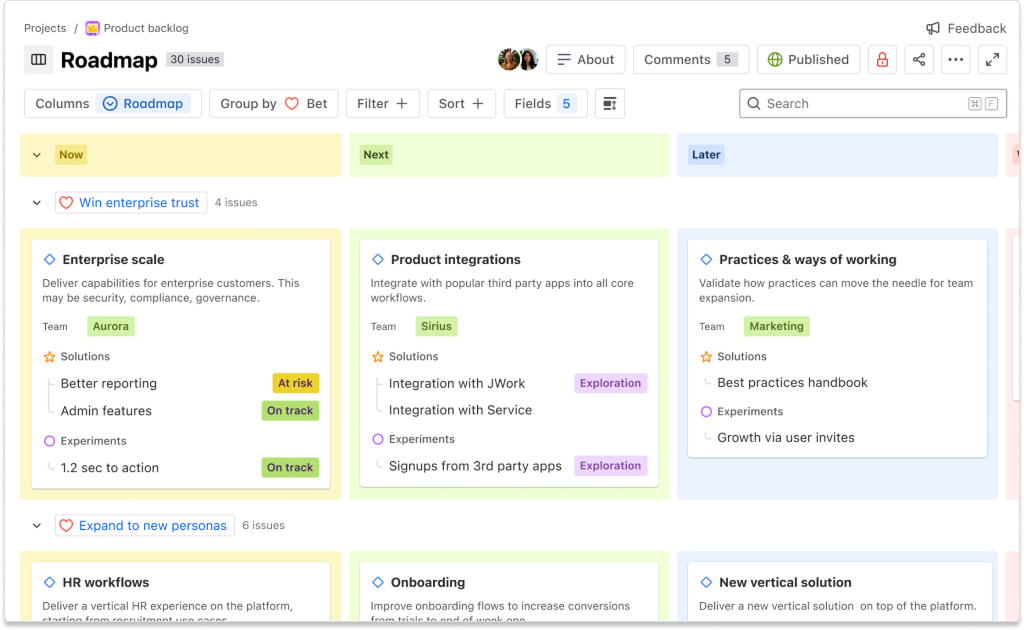Viewport: 1024px width, 630px height.
Task: Click the Solutions star icon on Enterprise scale
Action: [48, 356]
